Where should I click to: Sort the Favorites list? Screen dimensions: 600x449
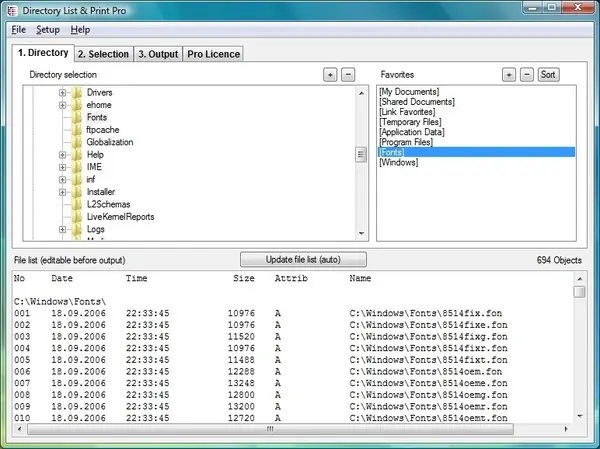pyautogui.click(x=548, y=75)
